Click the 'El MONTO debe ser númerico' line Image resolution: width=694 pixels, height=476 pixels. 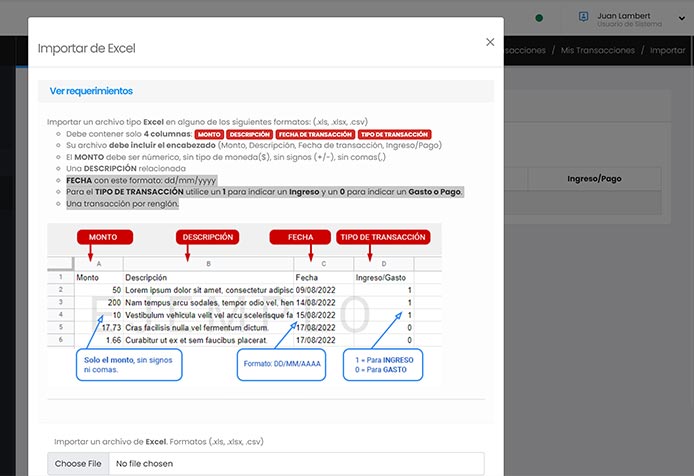coord(226,157)
